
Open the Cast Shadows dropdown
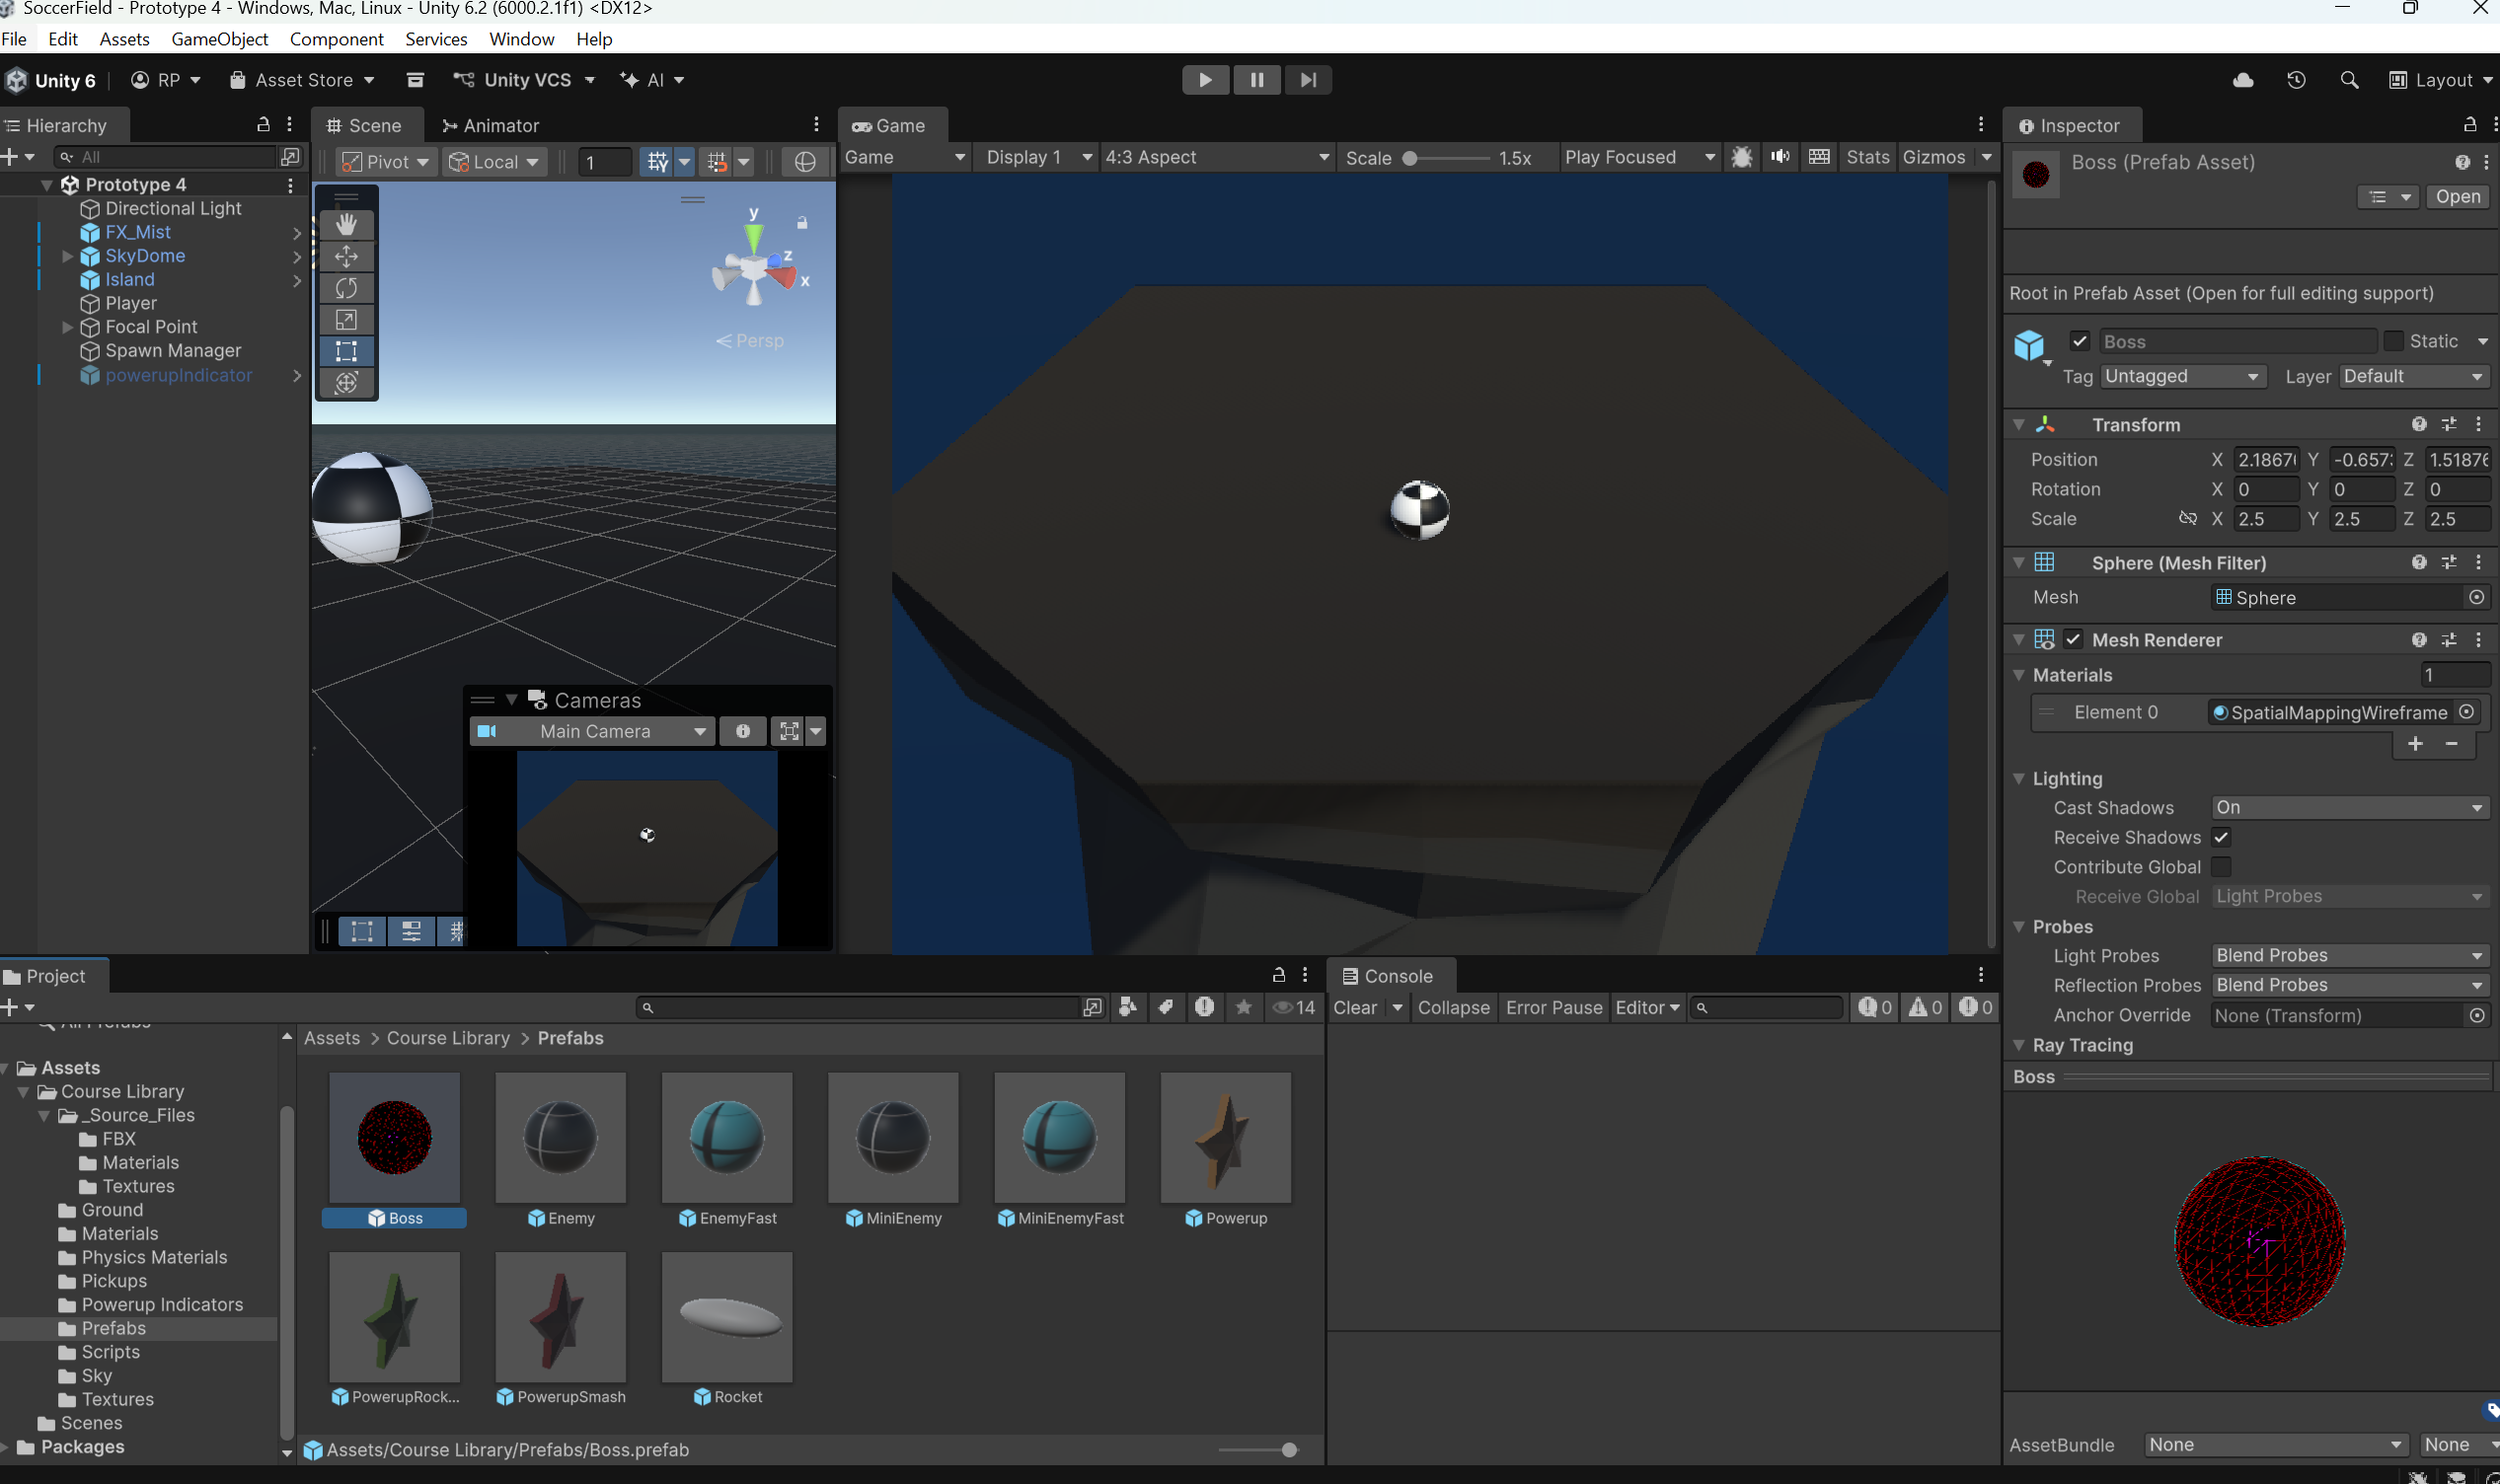(x=2350, y=807)
